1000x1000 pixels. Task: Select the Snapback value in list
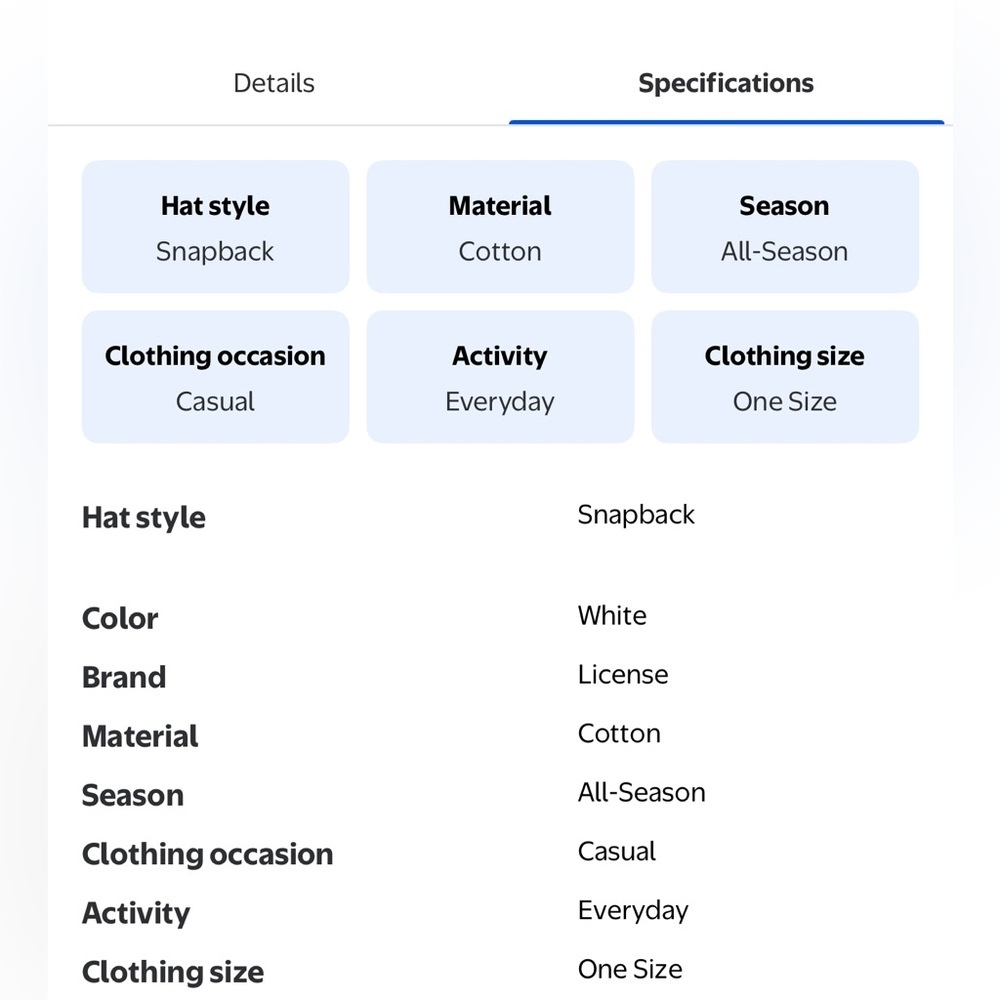pyautogui.click(x=636, y=515)
